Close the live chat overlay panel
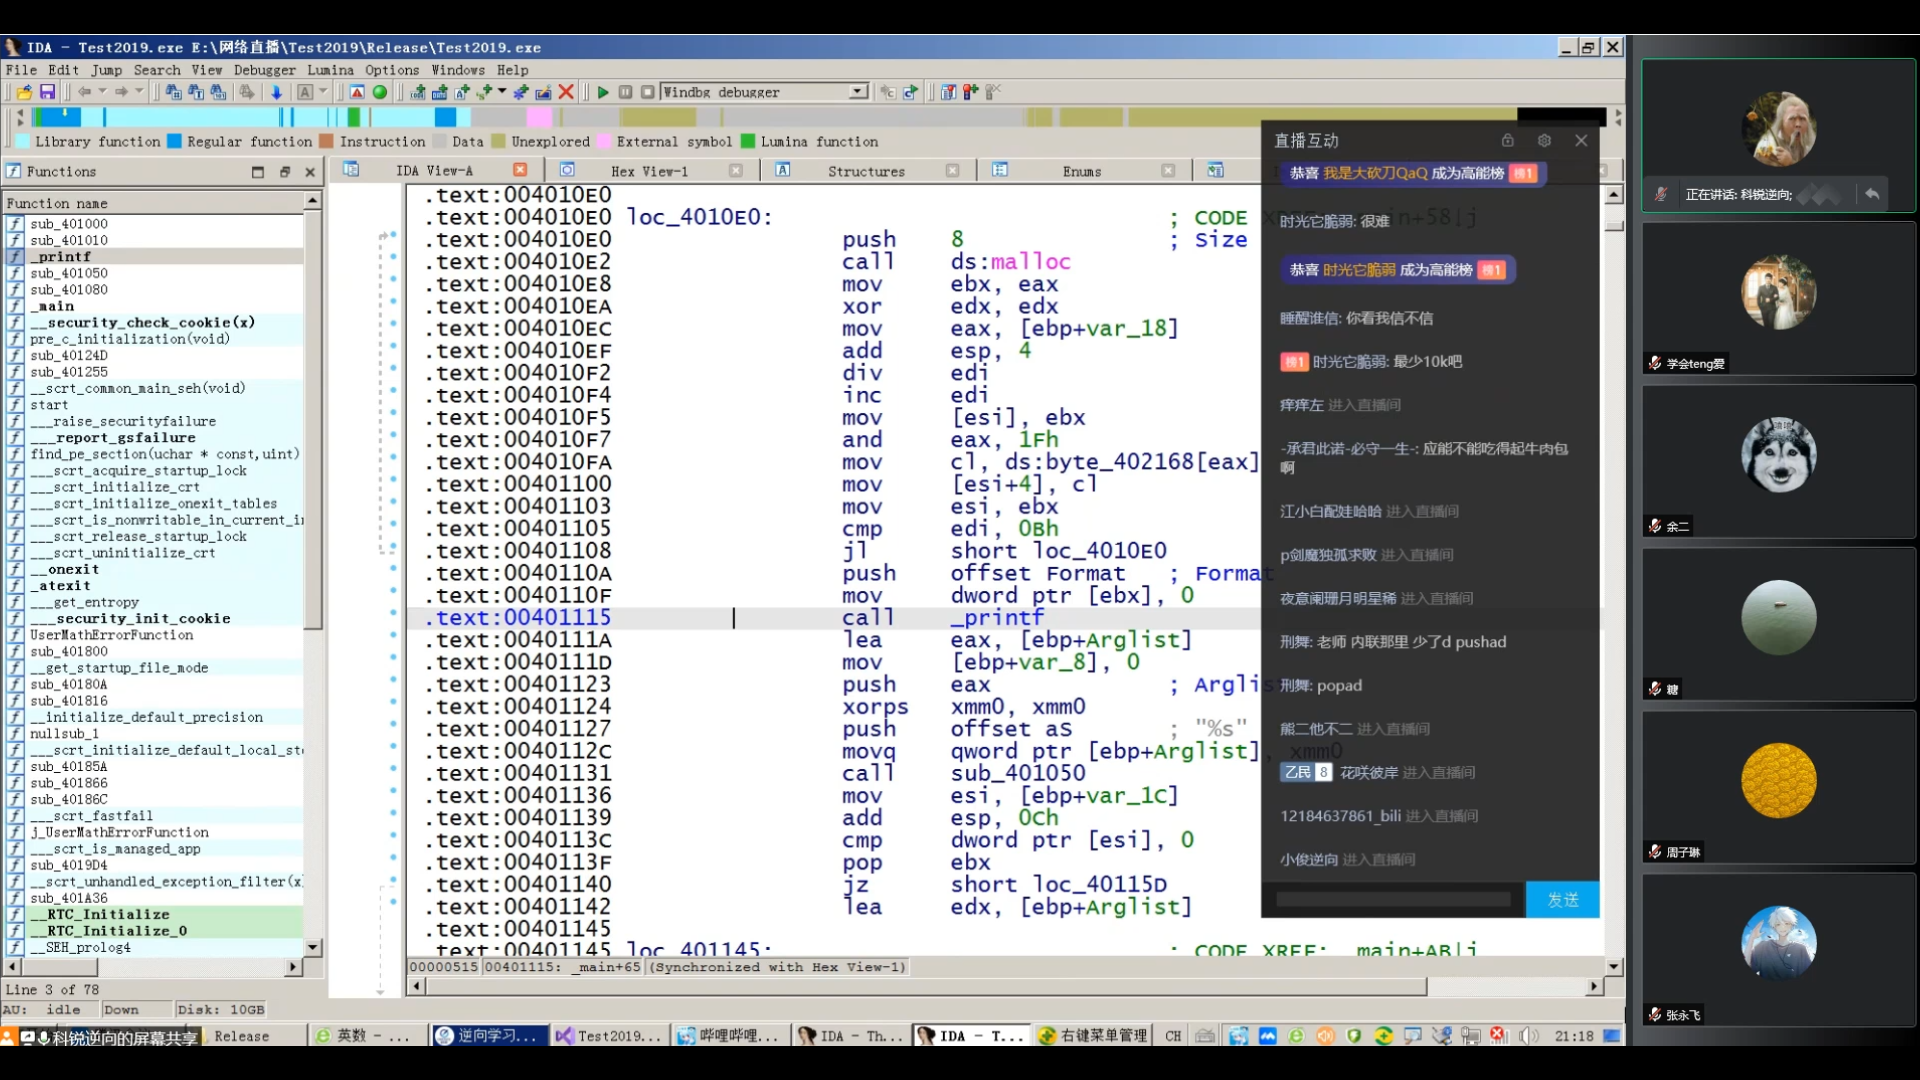The width and height of the screenshot is (1920, 1080). click(1581, 140)
